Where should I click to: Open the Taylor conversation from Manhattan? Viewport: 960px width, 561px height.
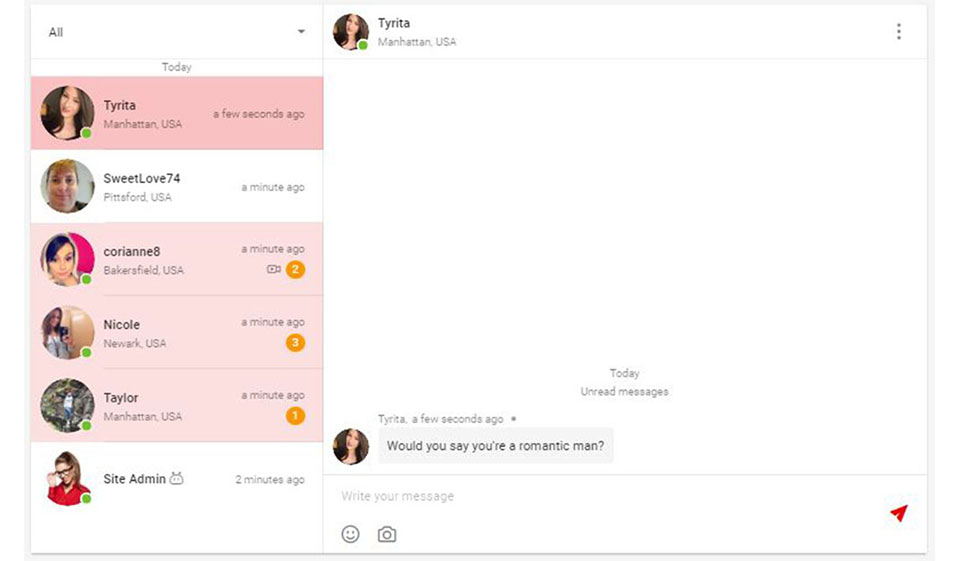click(170, 406)
